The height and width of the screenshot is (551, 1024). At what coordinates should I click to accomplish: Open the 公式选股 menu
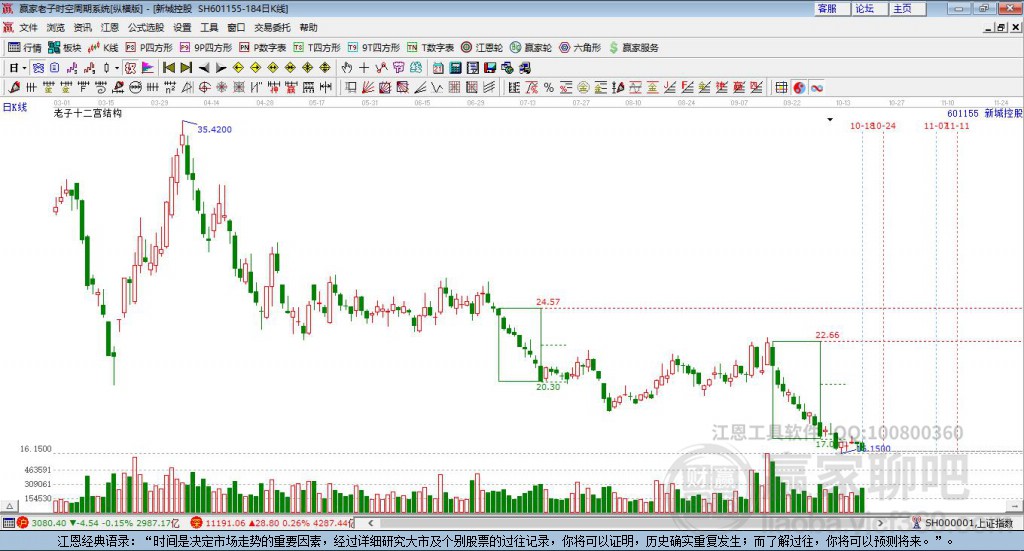click(146, 27)
